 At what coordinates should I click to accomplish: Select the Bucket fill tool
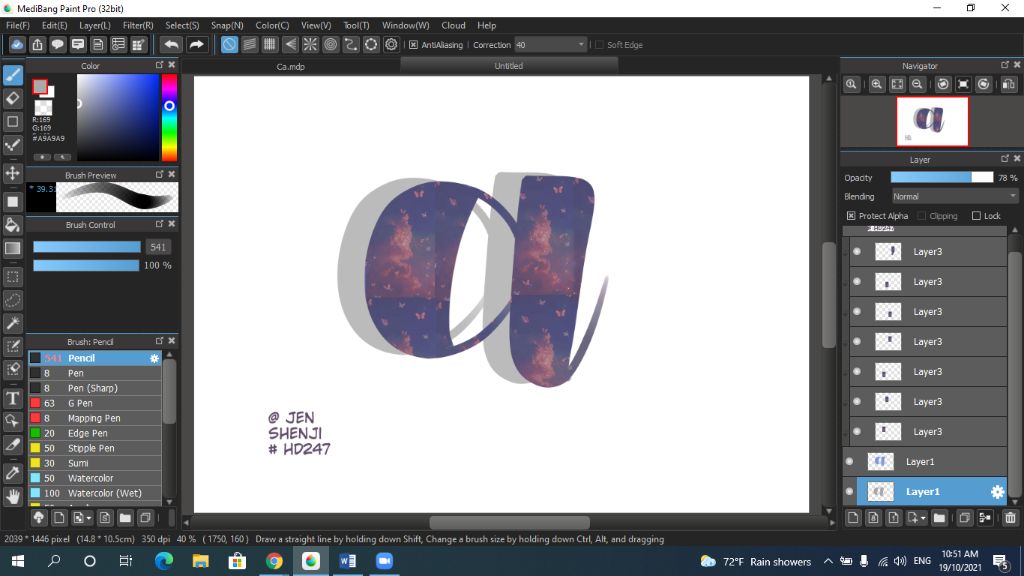click(12, 225)
